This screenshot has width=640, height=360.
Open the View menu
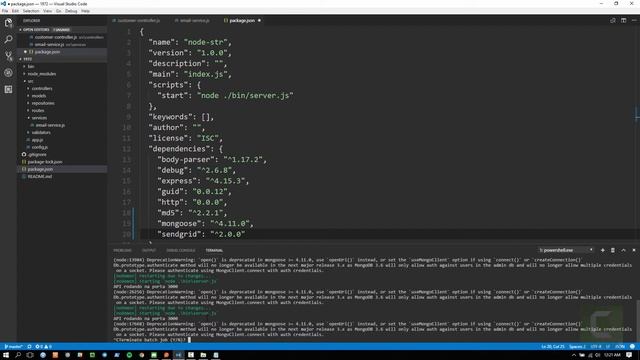(47, 11)
